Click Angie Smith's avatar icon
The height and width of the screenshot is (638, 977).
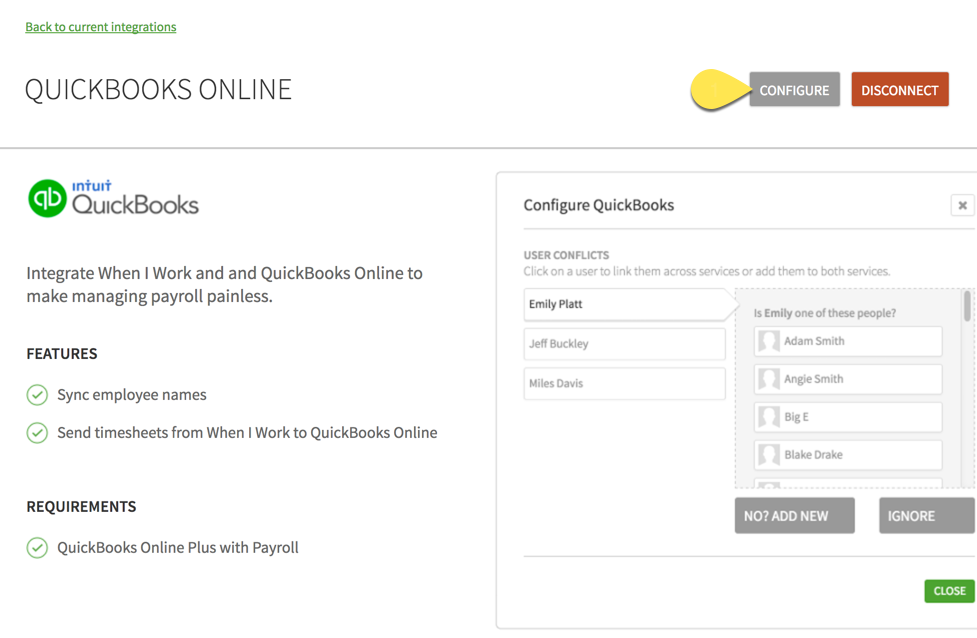772,379
